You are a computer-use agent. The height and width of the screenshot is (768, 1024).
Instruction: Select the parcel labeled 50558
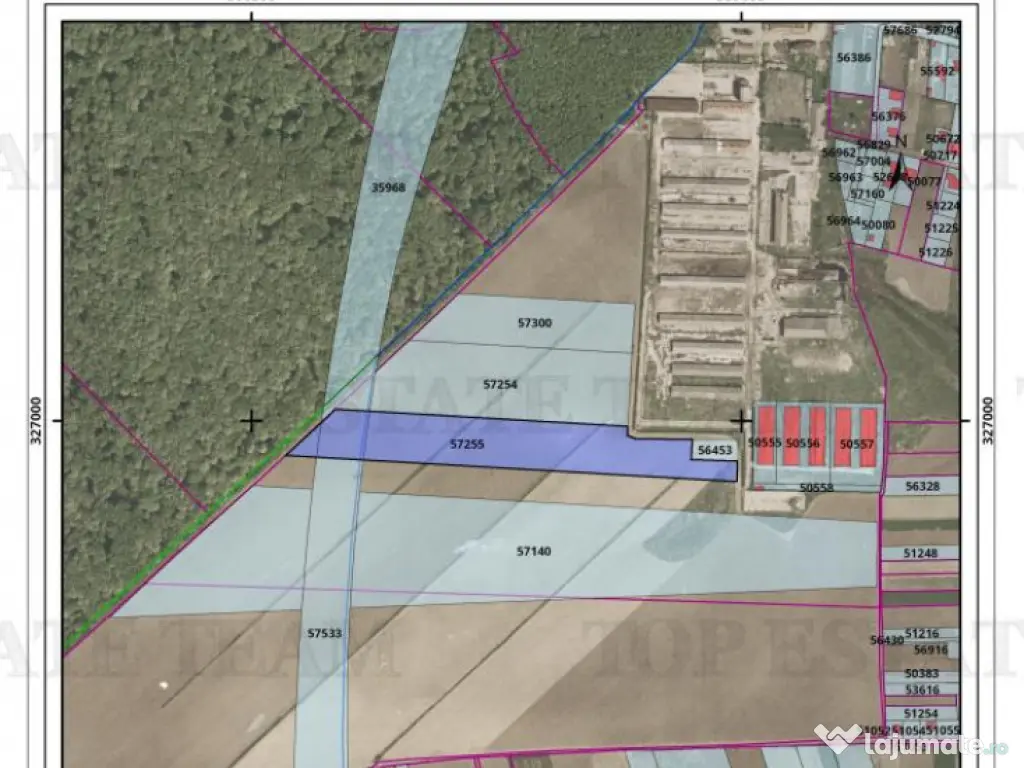click(x=816, y=487)
